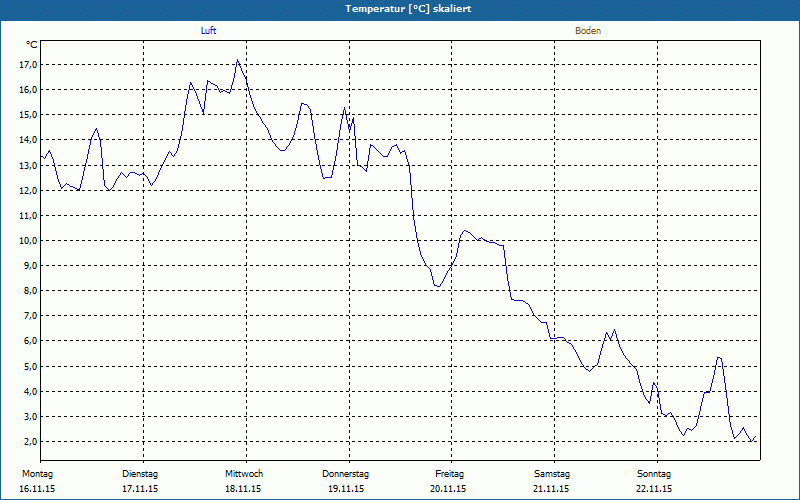
Task: Select the 6,0 y-axis value
Action: pyautogui.click(x=31, y=341)
